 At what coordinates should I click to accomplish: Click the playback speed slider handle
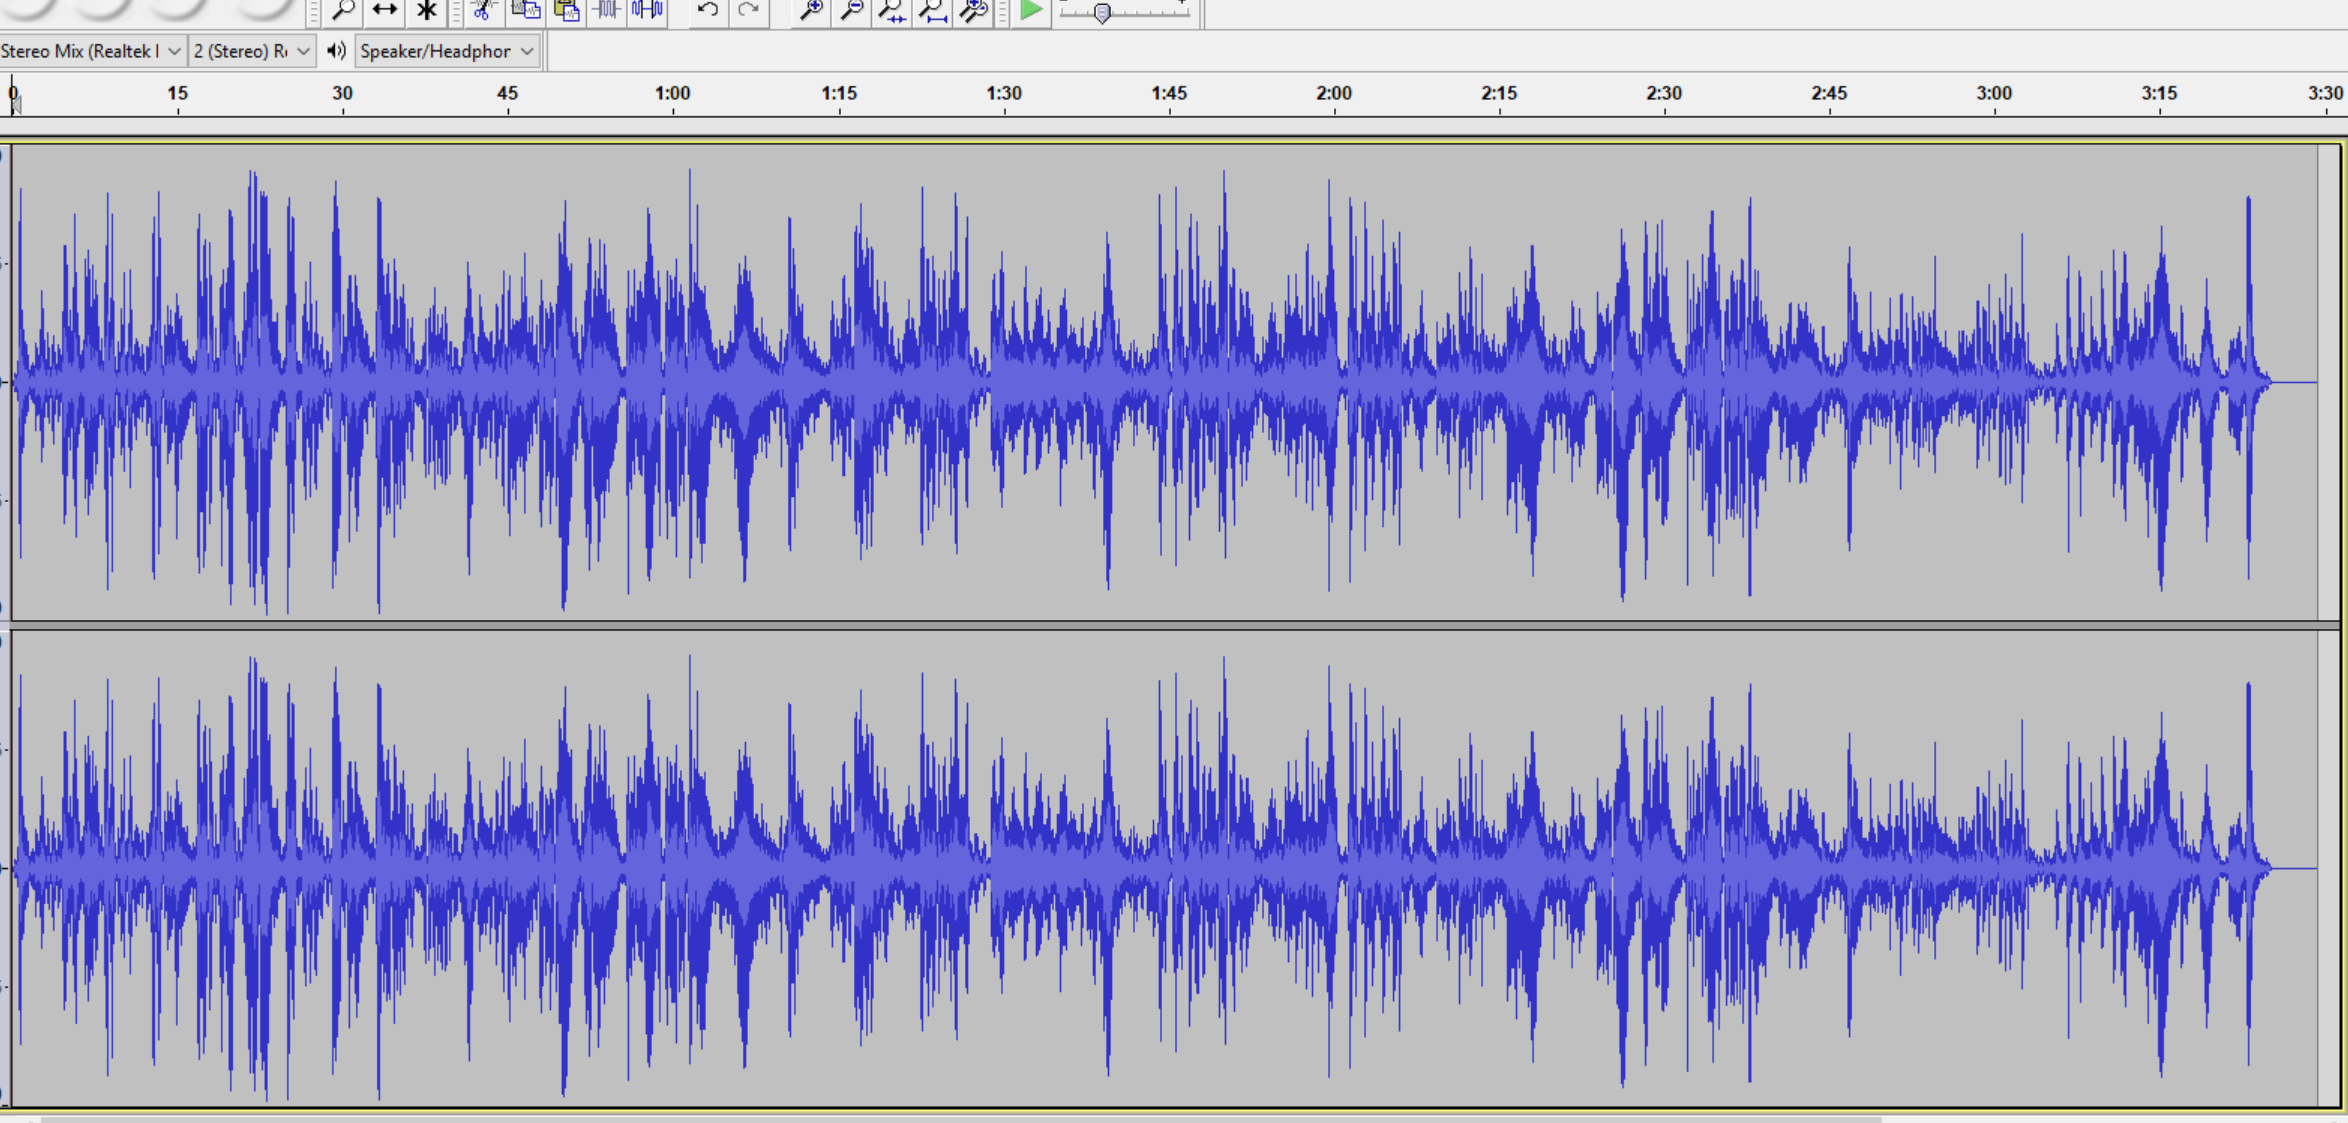click(x=1102, y=13)
